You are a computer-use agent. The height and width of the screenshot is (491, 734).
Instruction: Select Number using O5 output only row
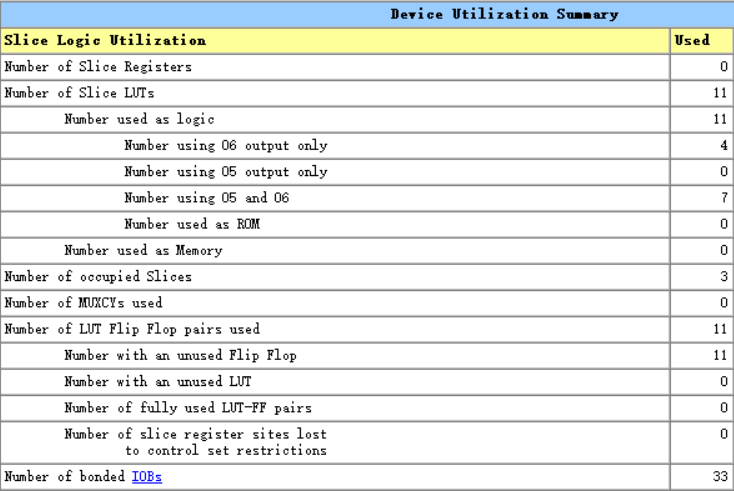pyautogui.click(x=367, y=172)
